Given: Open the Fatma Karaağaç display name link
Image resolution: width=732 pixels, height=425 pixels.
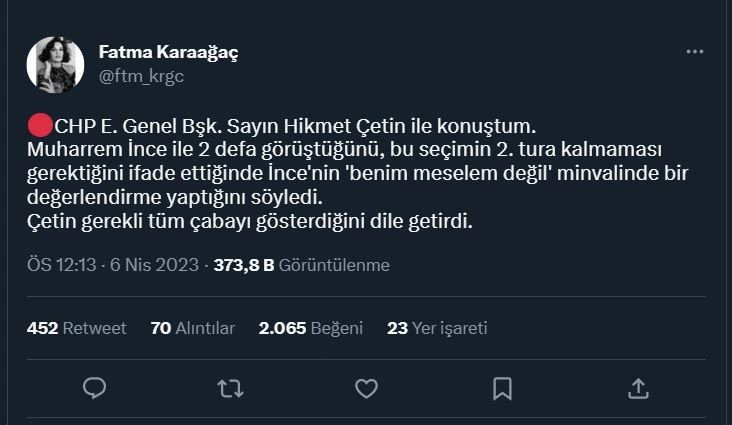Looking at the screenshot, I should click(168, 52).
